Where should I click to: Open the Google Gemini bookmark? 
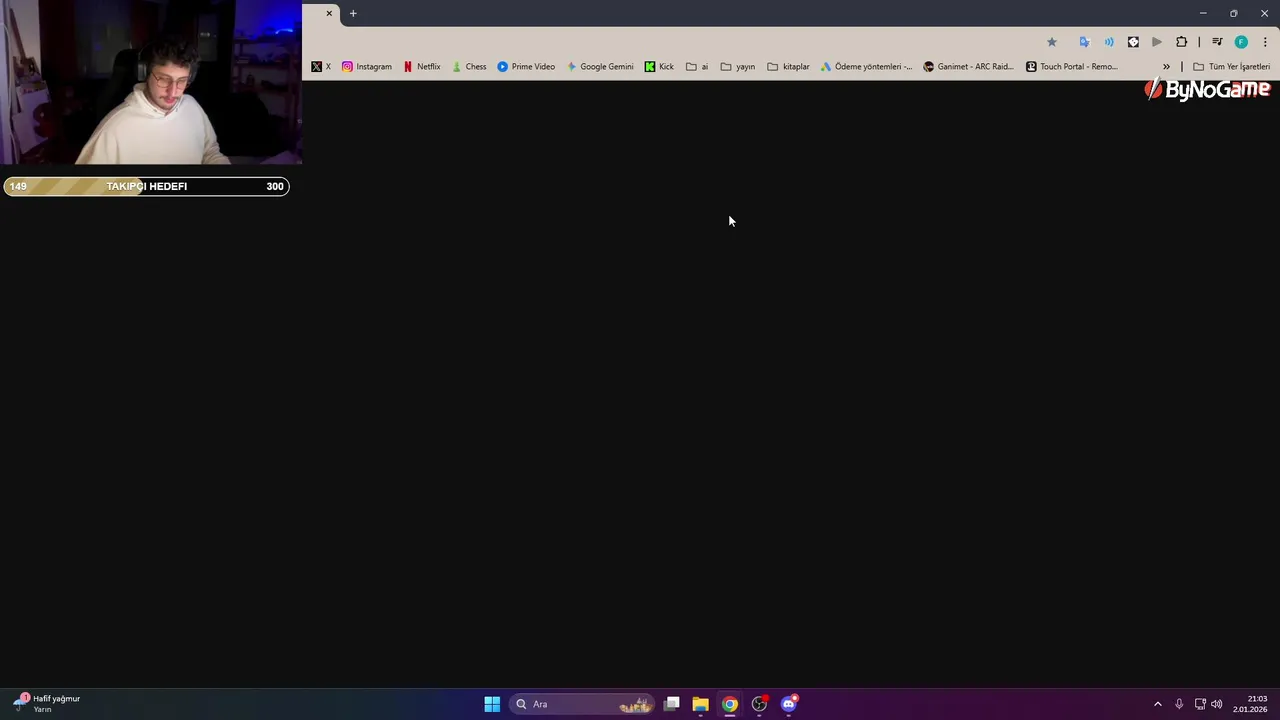tap(600, 67)
